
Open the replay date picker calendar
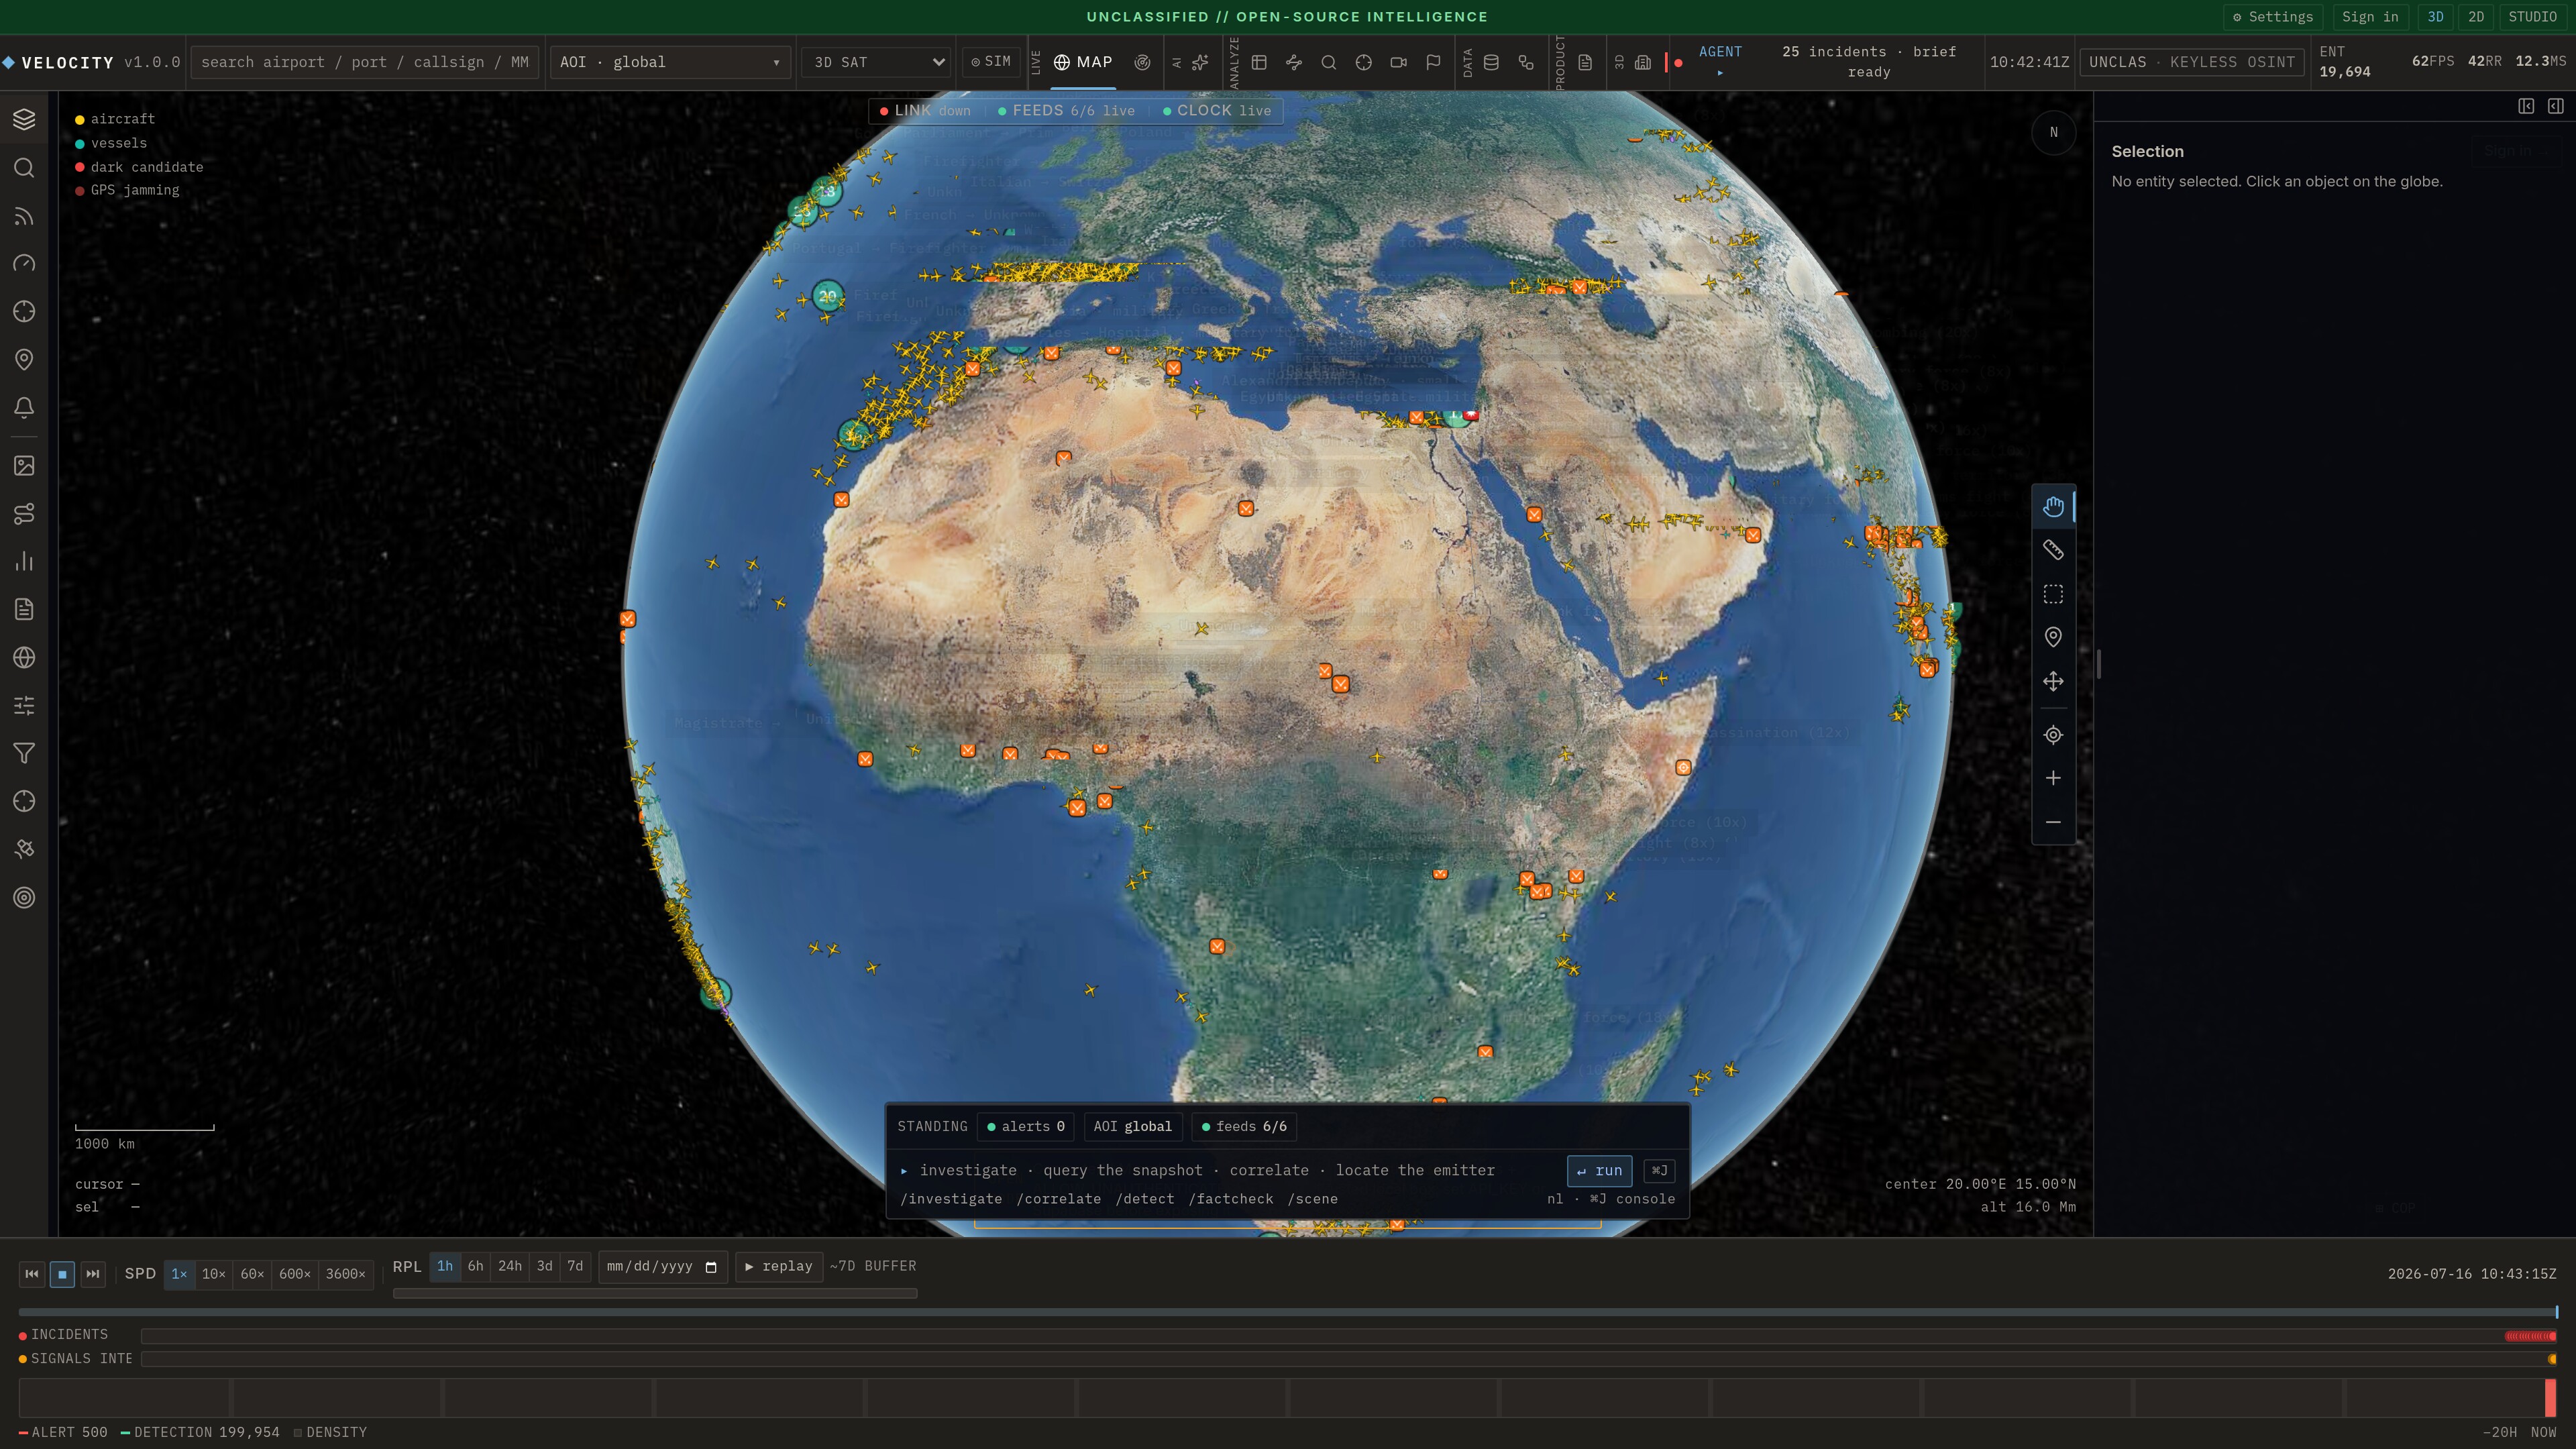tap(711, 1266)
